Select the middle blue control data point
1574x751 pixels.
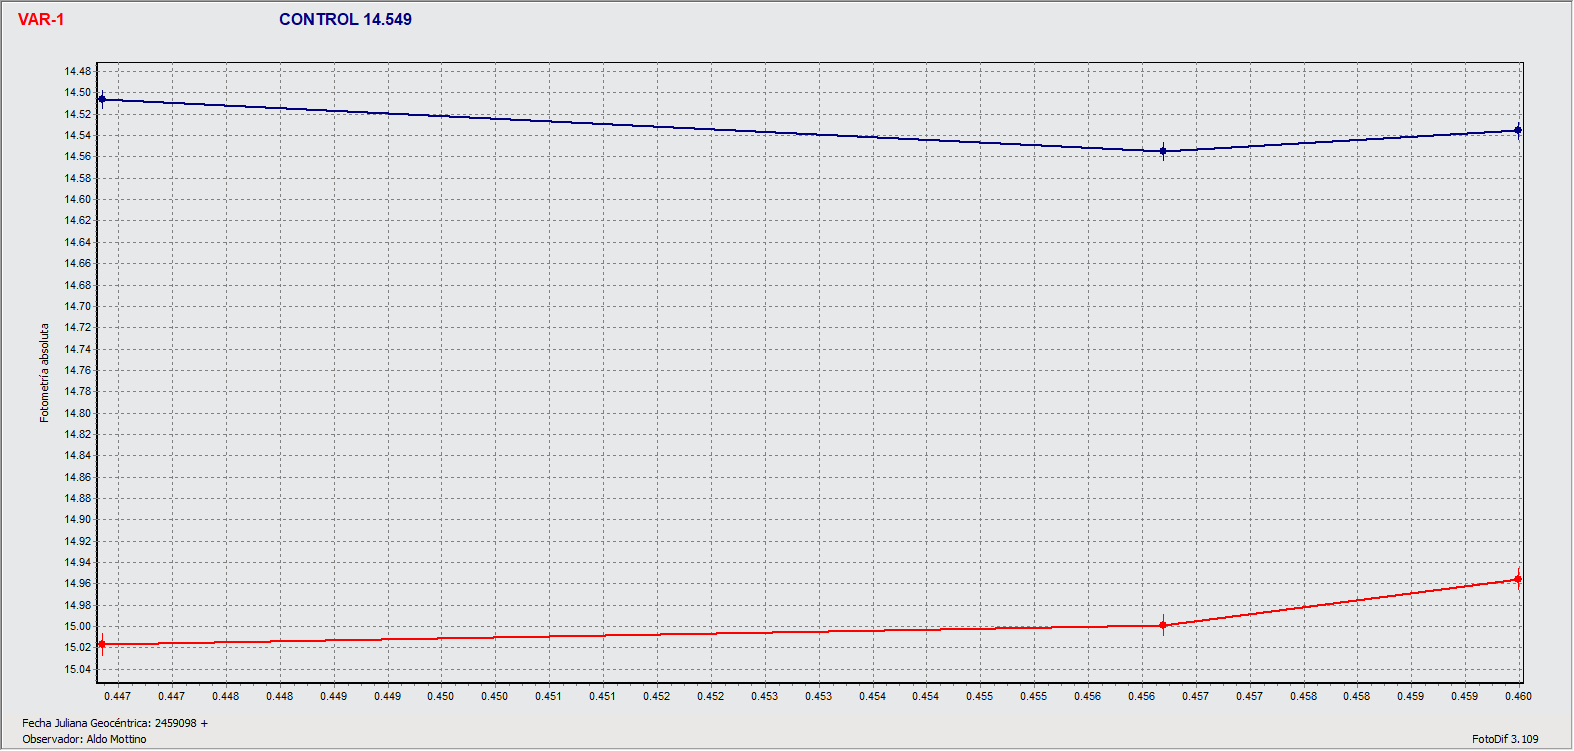tap(1163, 151)
